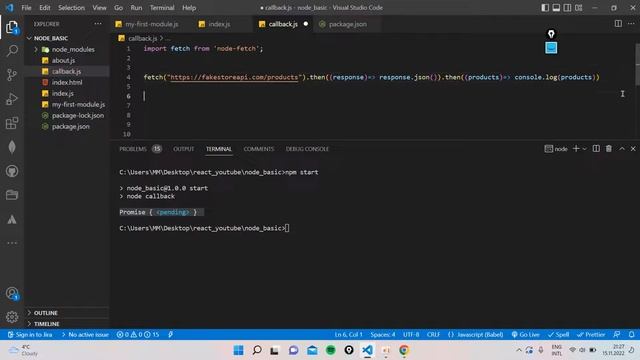Show the Comments panel tab
The height and width of the screenshot is (360, 640).
click(259, 149)
